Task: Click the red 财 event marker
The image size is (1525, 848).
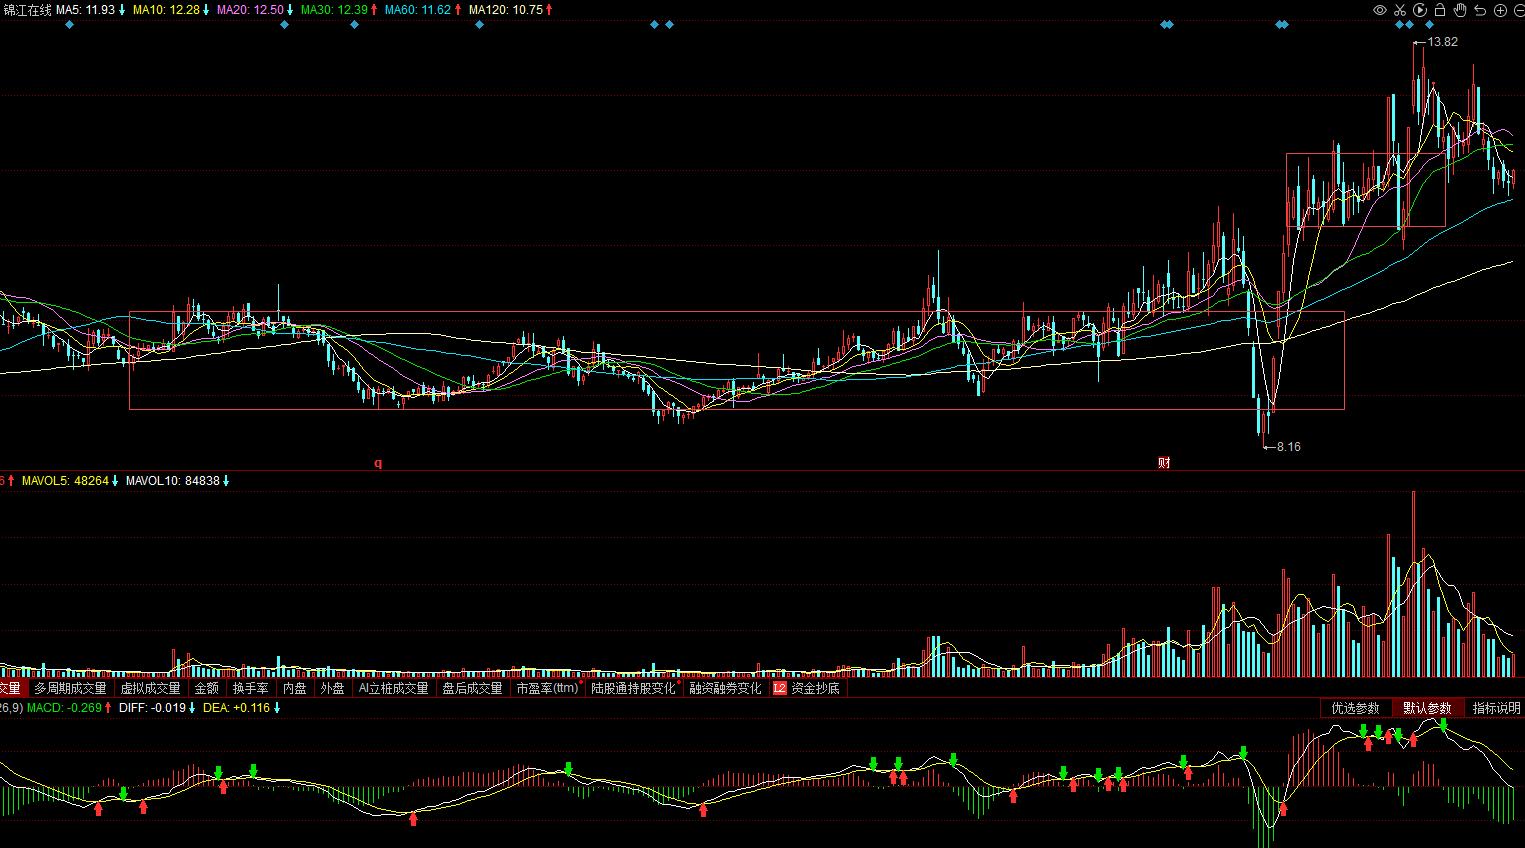Action: tap(1164, 463)
